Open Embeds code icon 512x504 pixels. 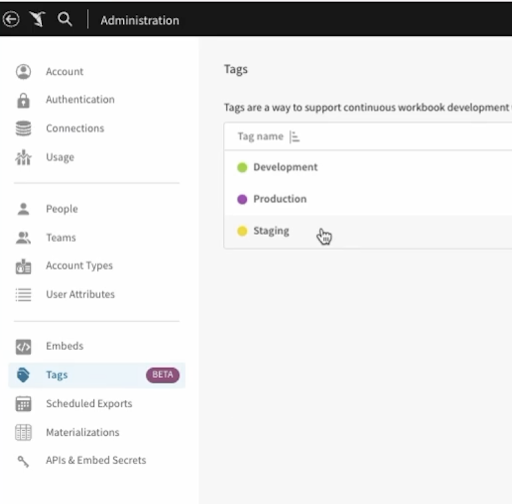point(23,347)
